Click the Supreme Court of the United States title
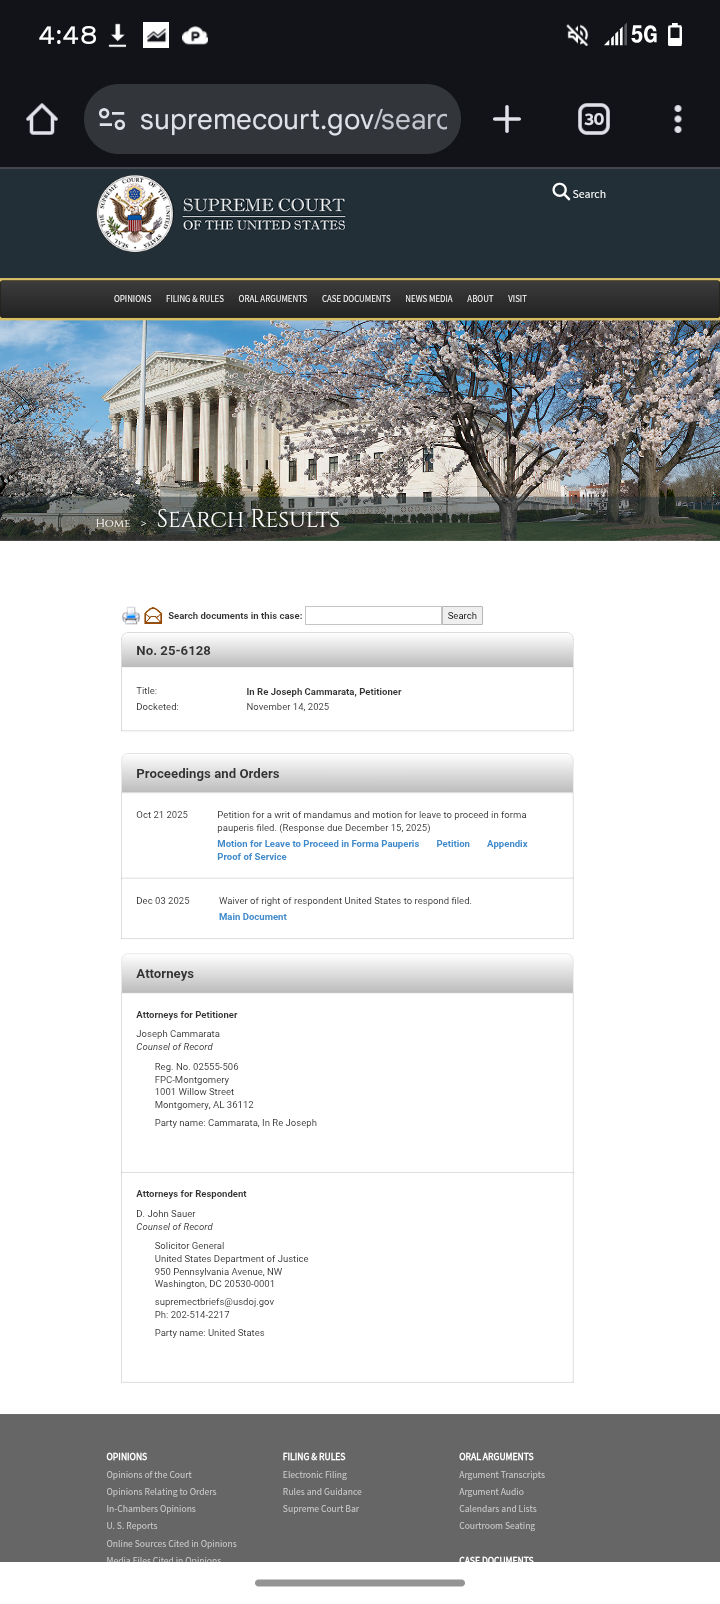 click(x=264, y=214)
